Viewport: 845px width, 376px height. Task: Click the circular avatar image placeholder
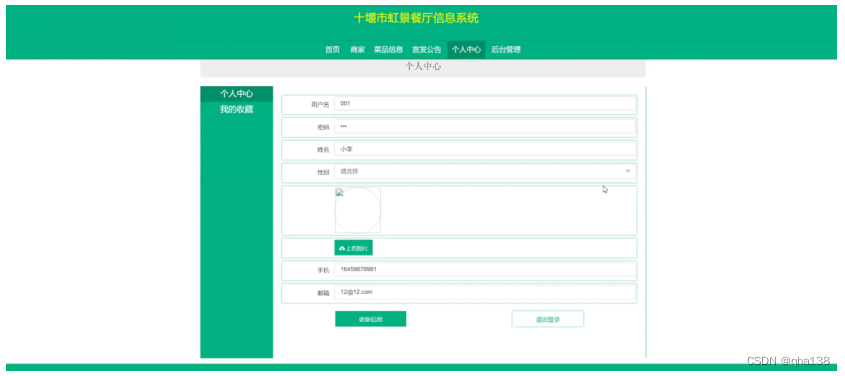click(x=358, y=210)
